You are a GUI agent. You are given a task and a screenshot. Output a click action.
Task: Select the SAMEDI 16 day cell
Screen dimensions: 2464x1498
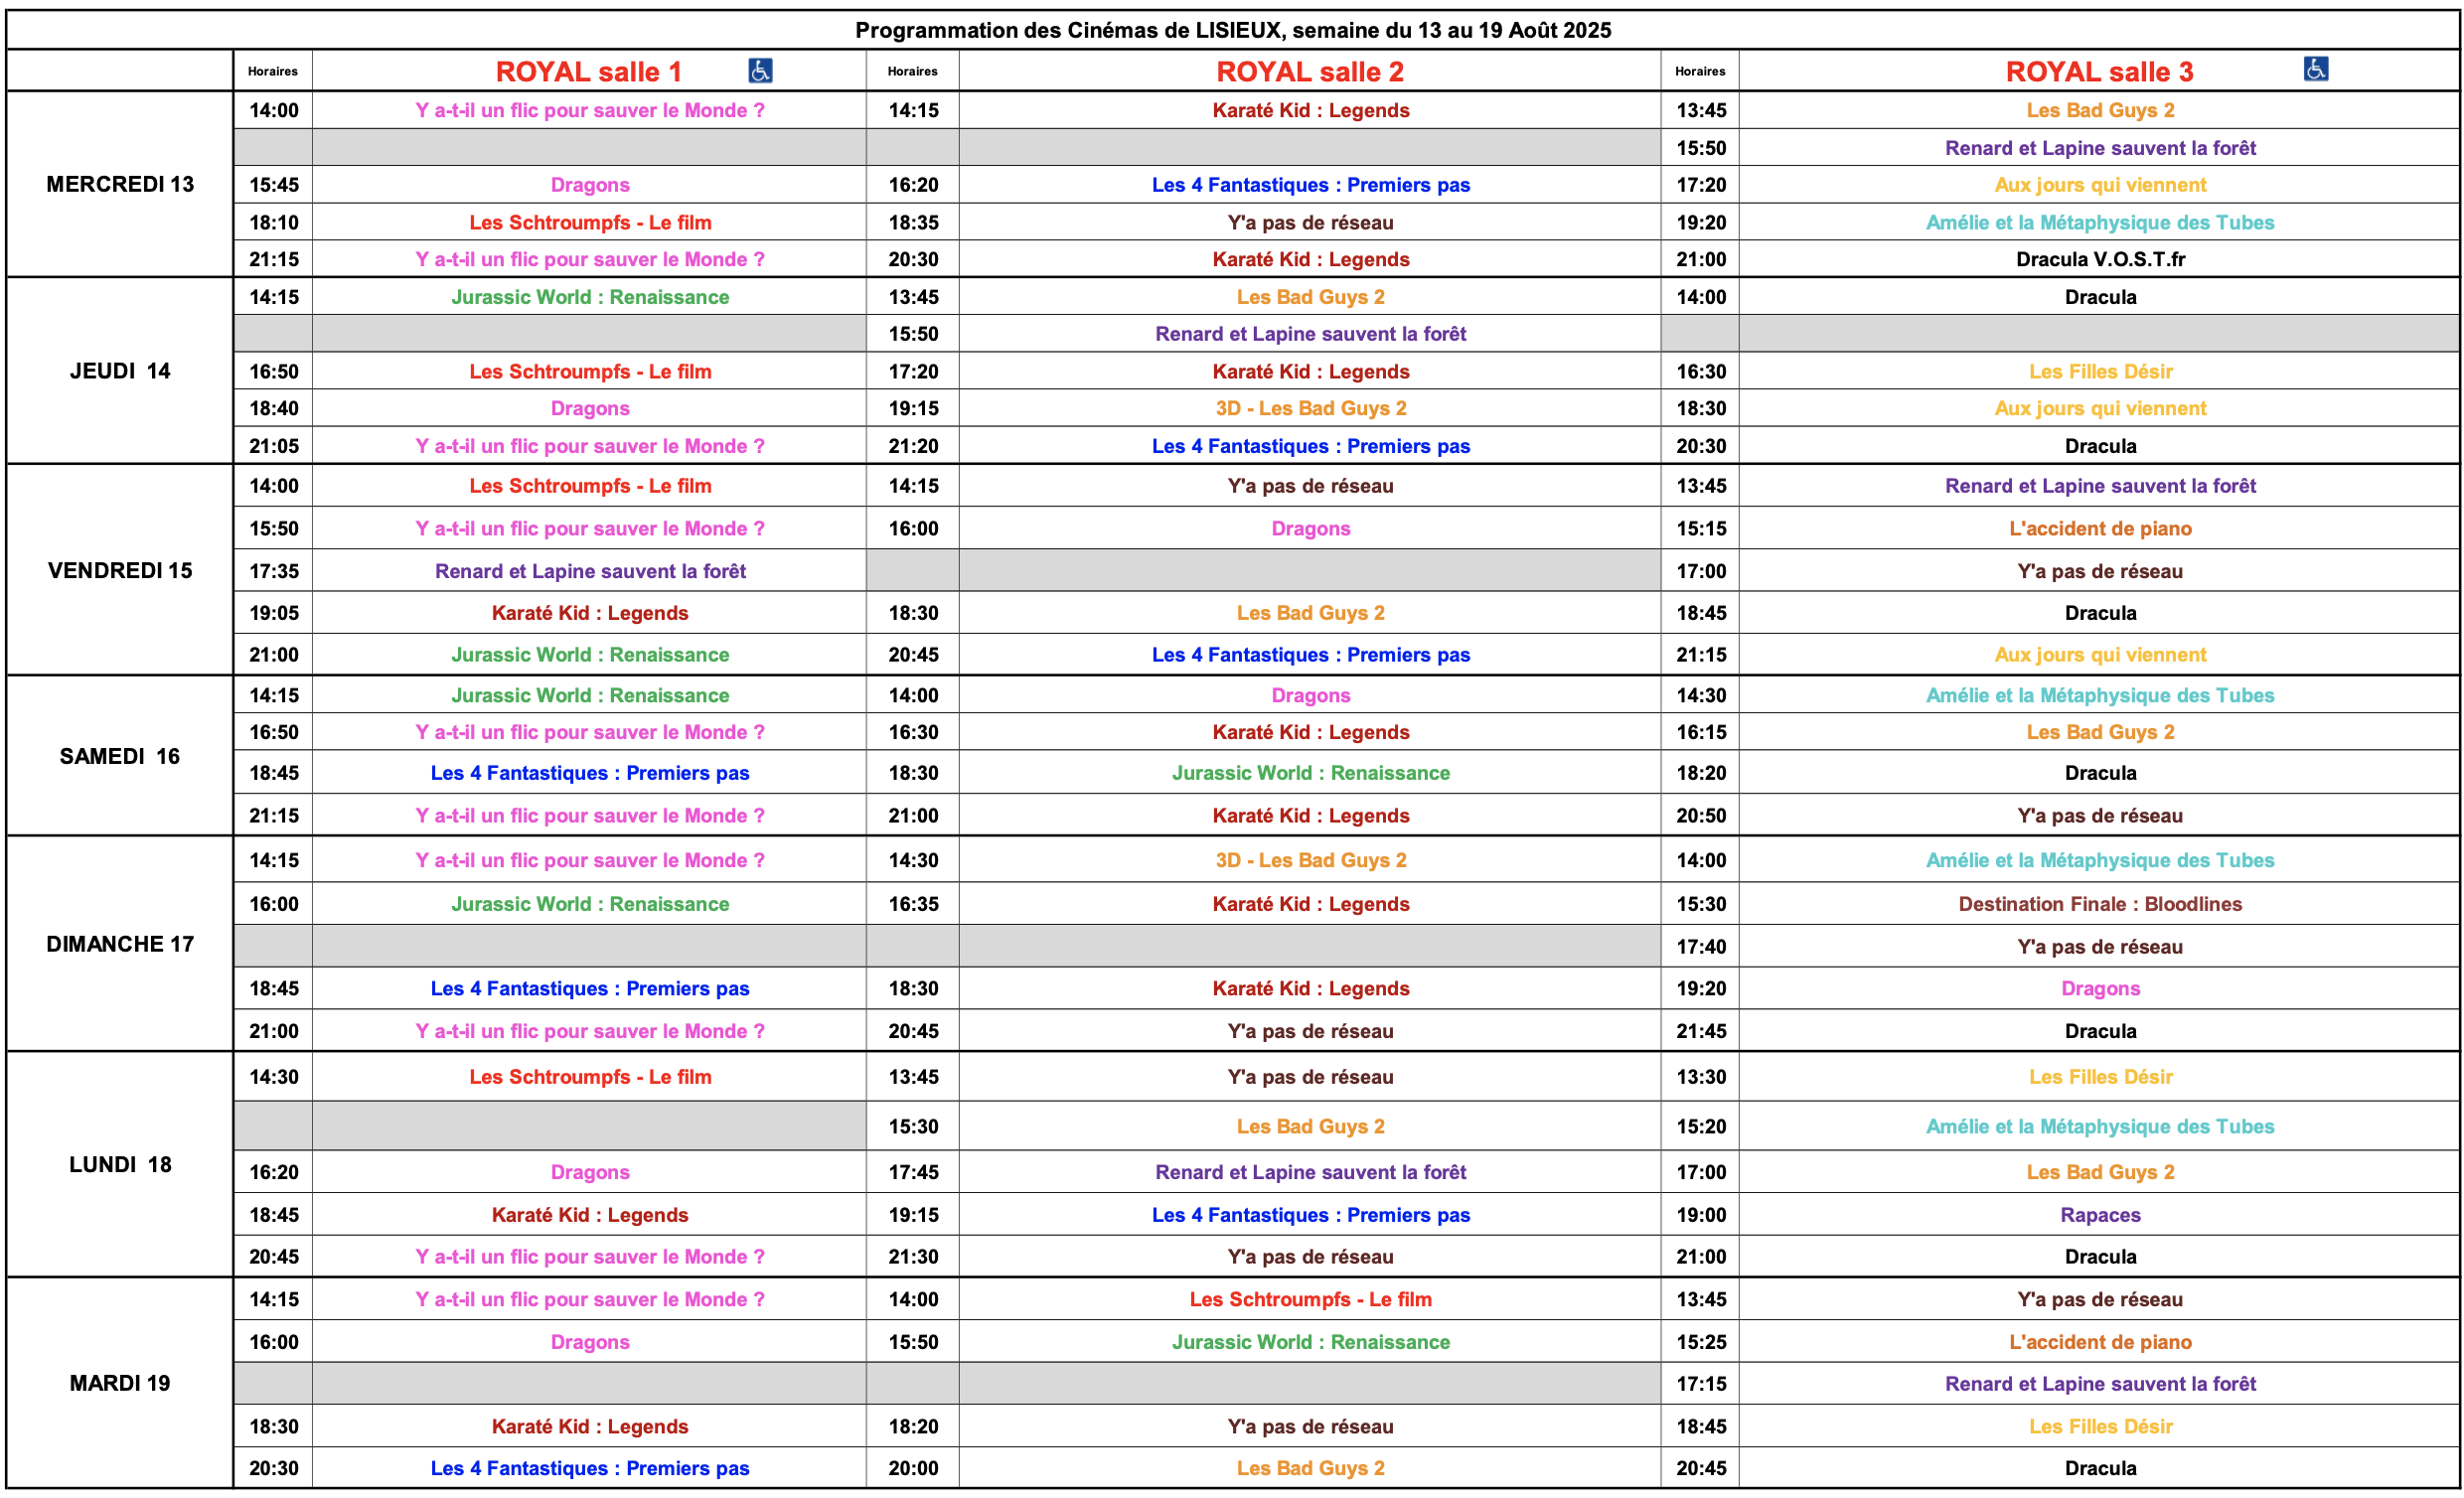click(x=120, y=756)
